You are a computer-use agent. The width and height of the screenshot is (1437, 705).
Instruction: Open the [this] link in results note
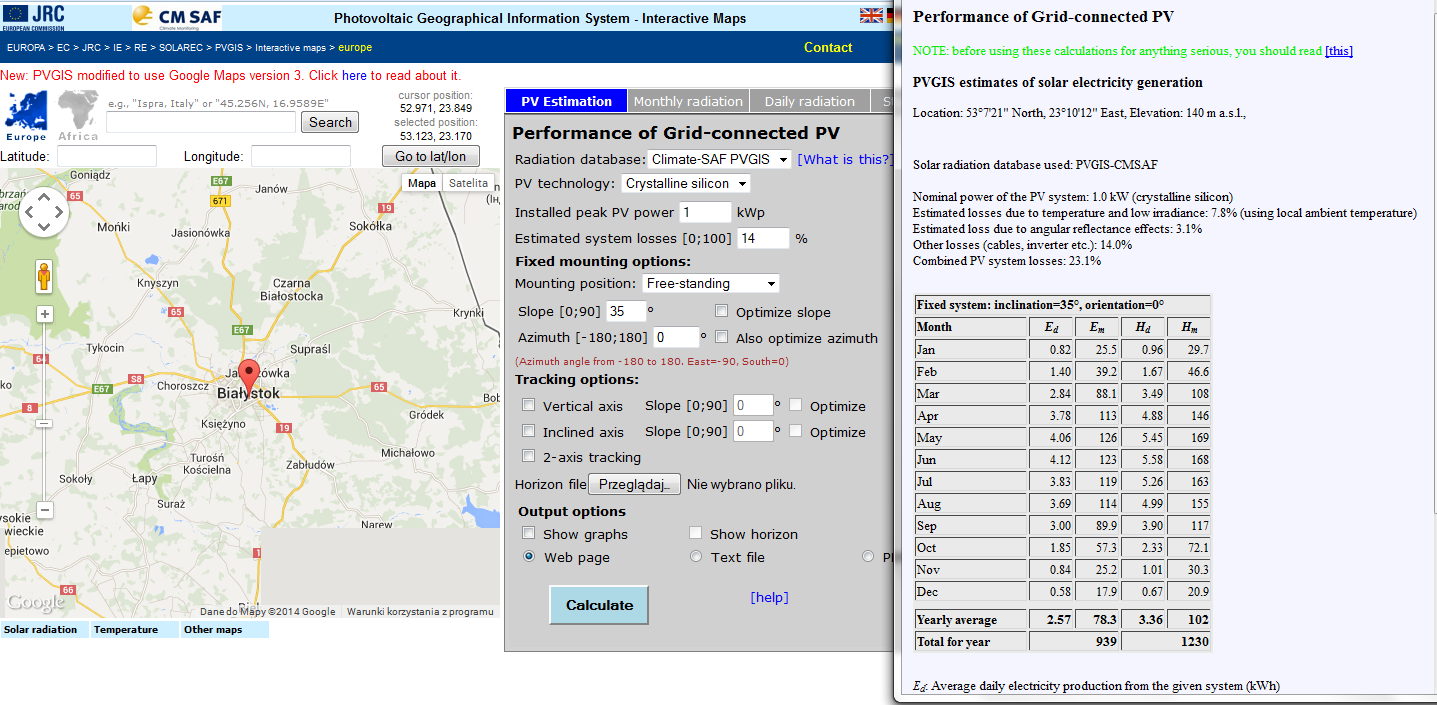point(1339,51)
